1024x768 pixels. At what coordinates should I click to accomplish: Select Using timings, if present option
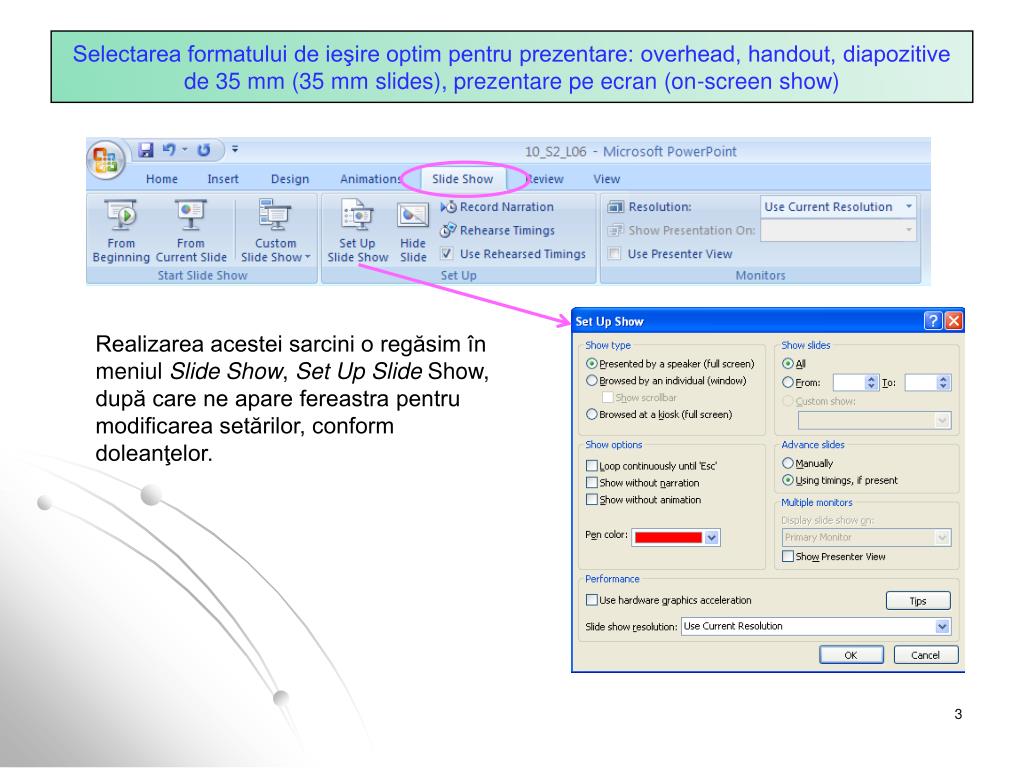click(788, 480)
